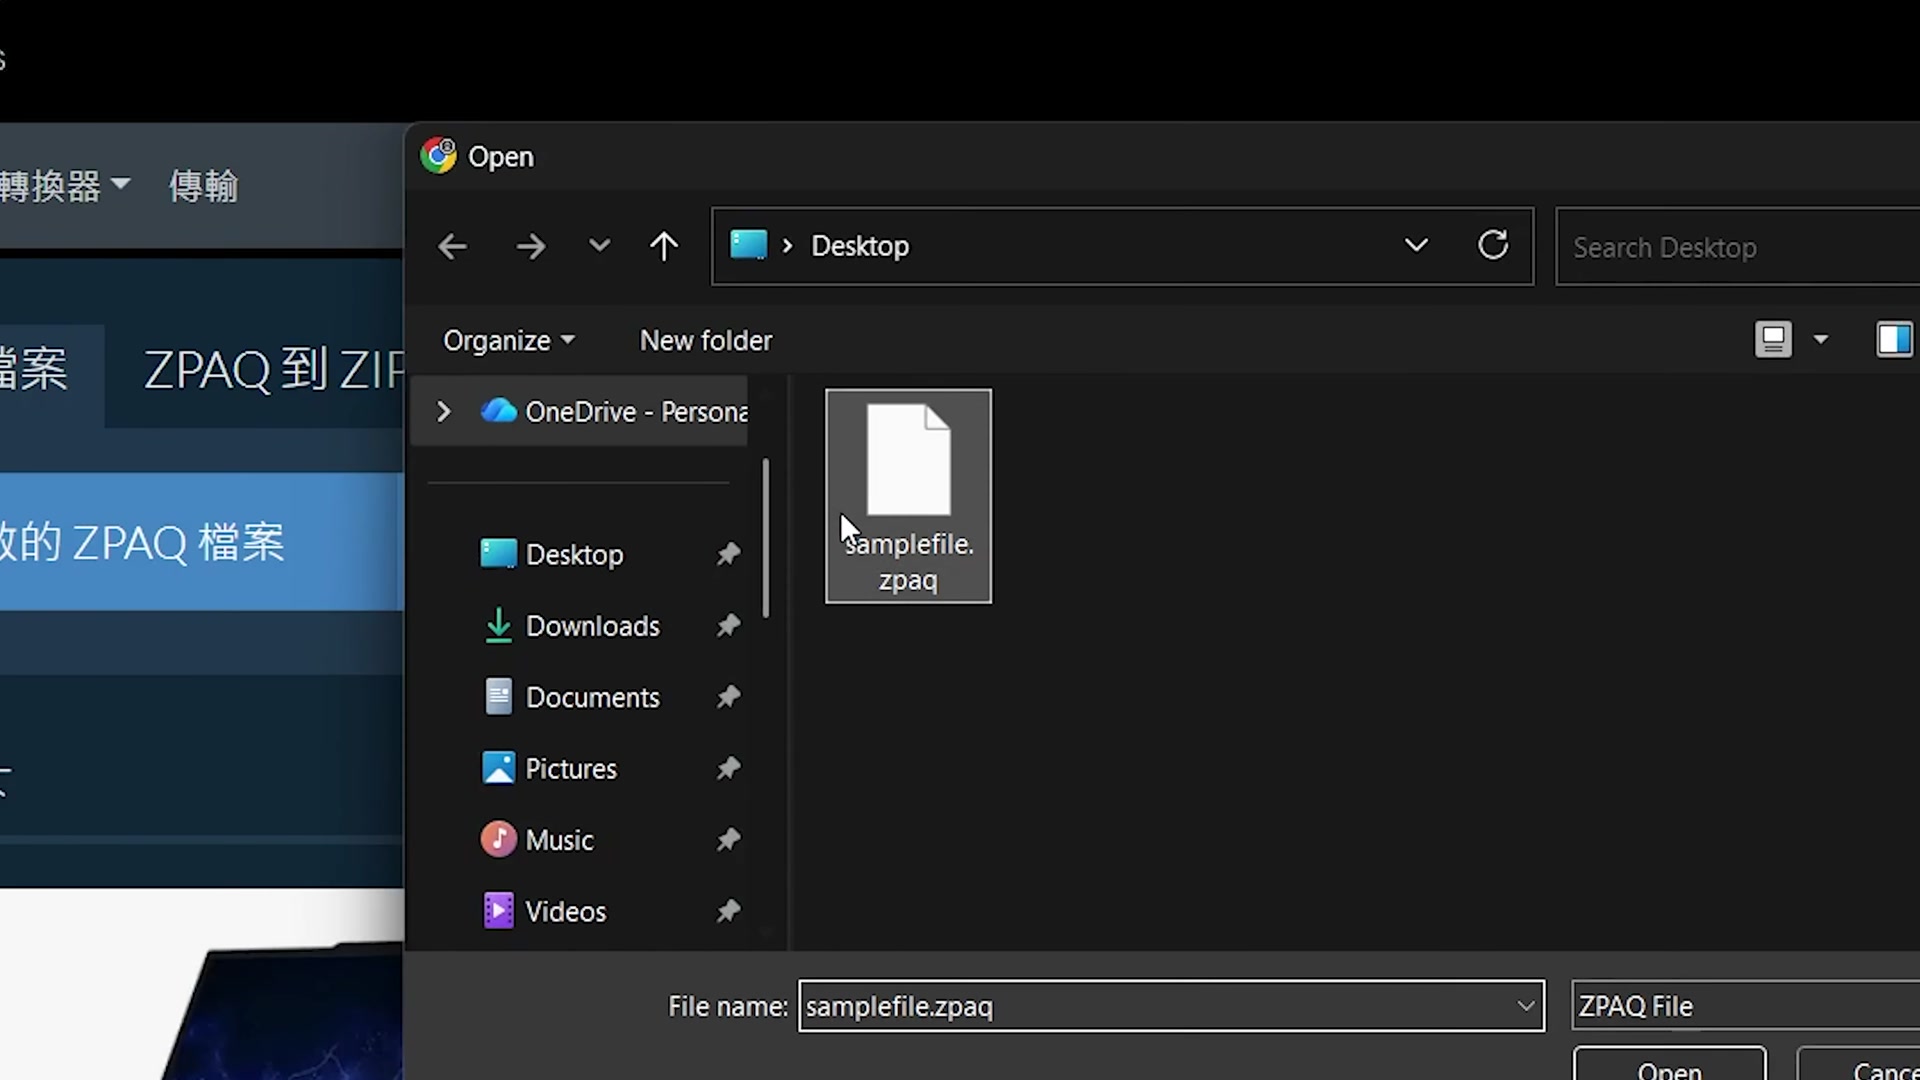The image size is (1920, 1080).
Task: Click the Forward navigation arrow
Action: coord(531,246)
